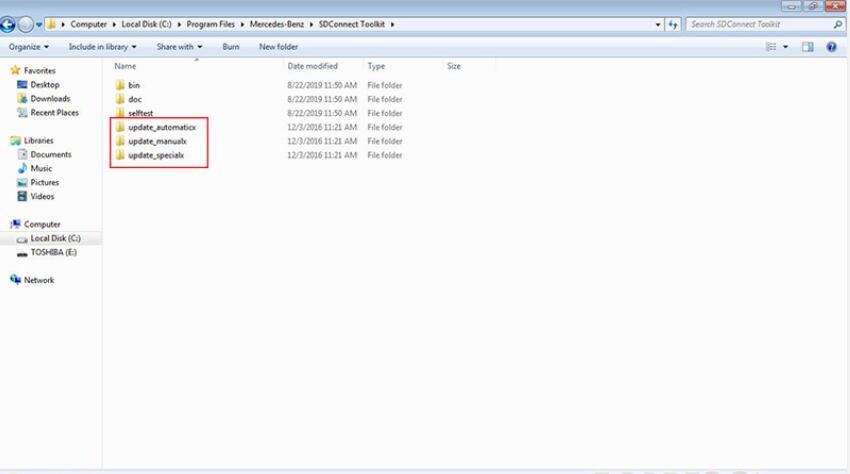850x474 pixels.
Task: Select Computer in navigation pane
Action: (42, 225)
